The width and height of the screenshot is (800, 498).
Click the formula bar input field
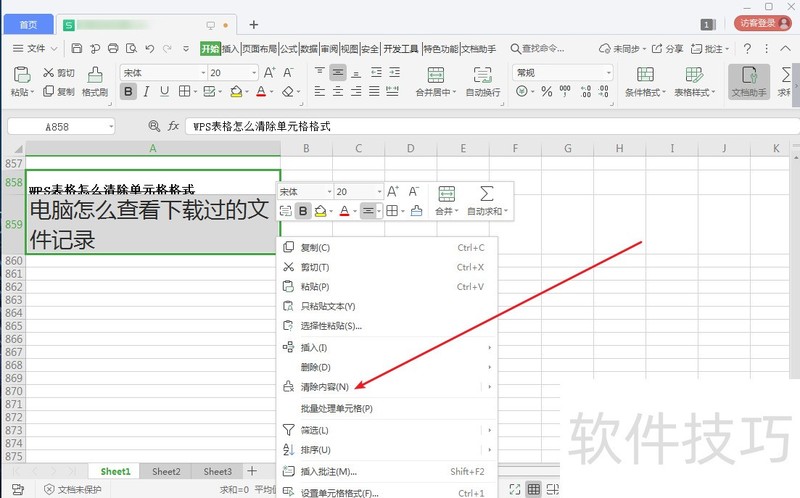(x=490, y=126)
